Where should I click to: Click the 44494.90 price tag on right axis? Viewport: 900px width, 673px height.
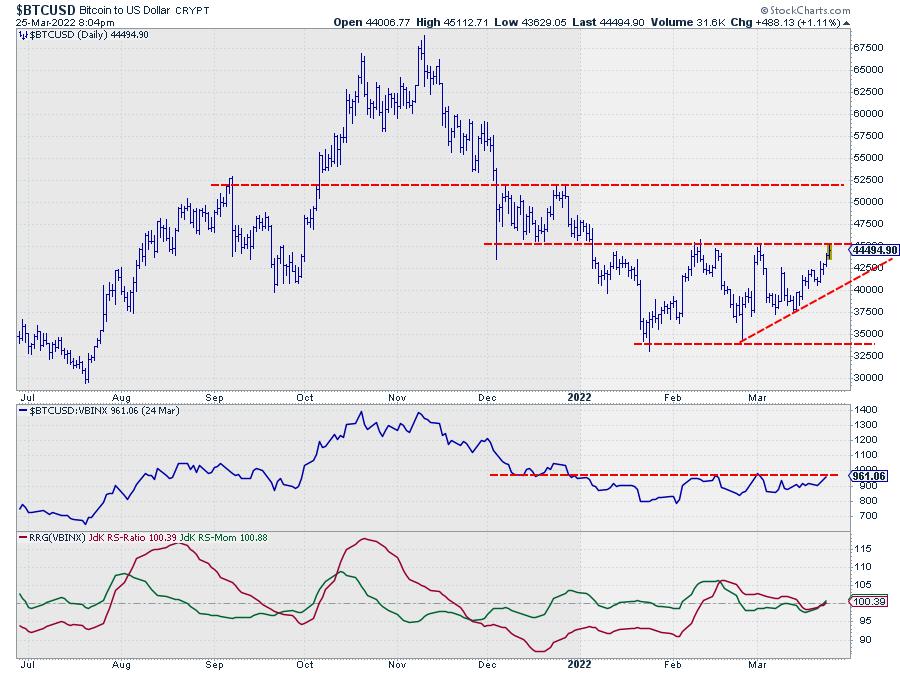pos(874,250)
